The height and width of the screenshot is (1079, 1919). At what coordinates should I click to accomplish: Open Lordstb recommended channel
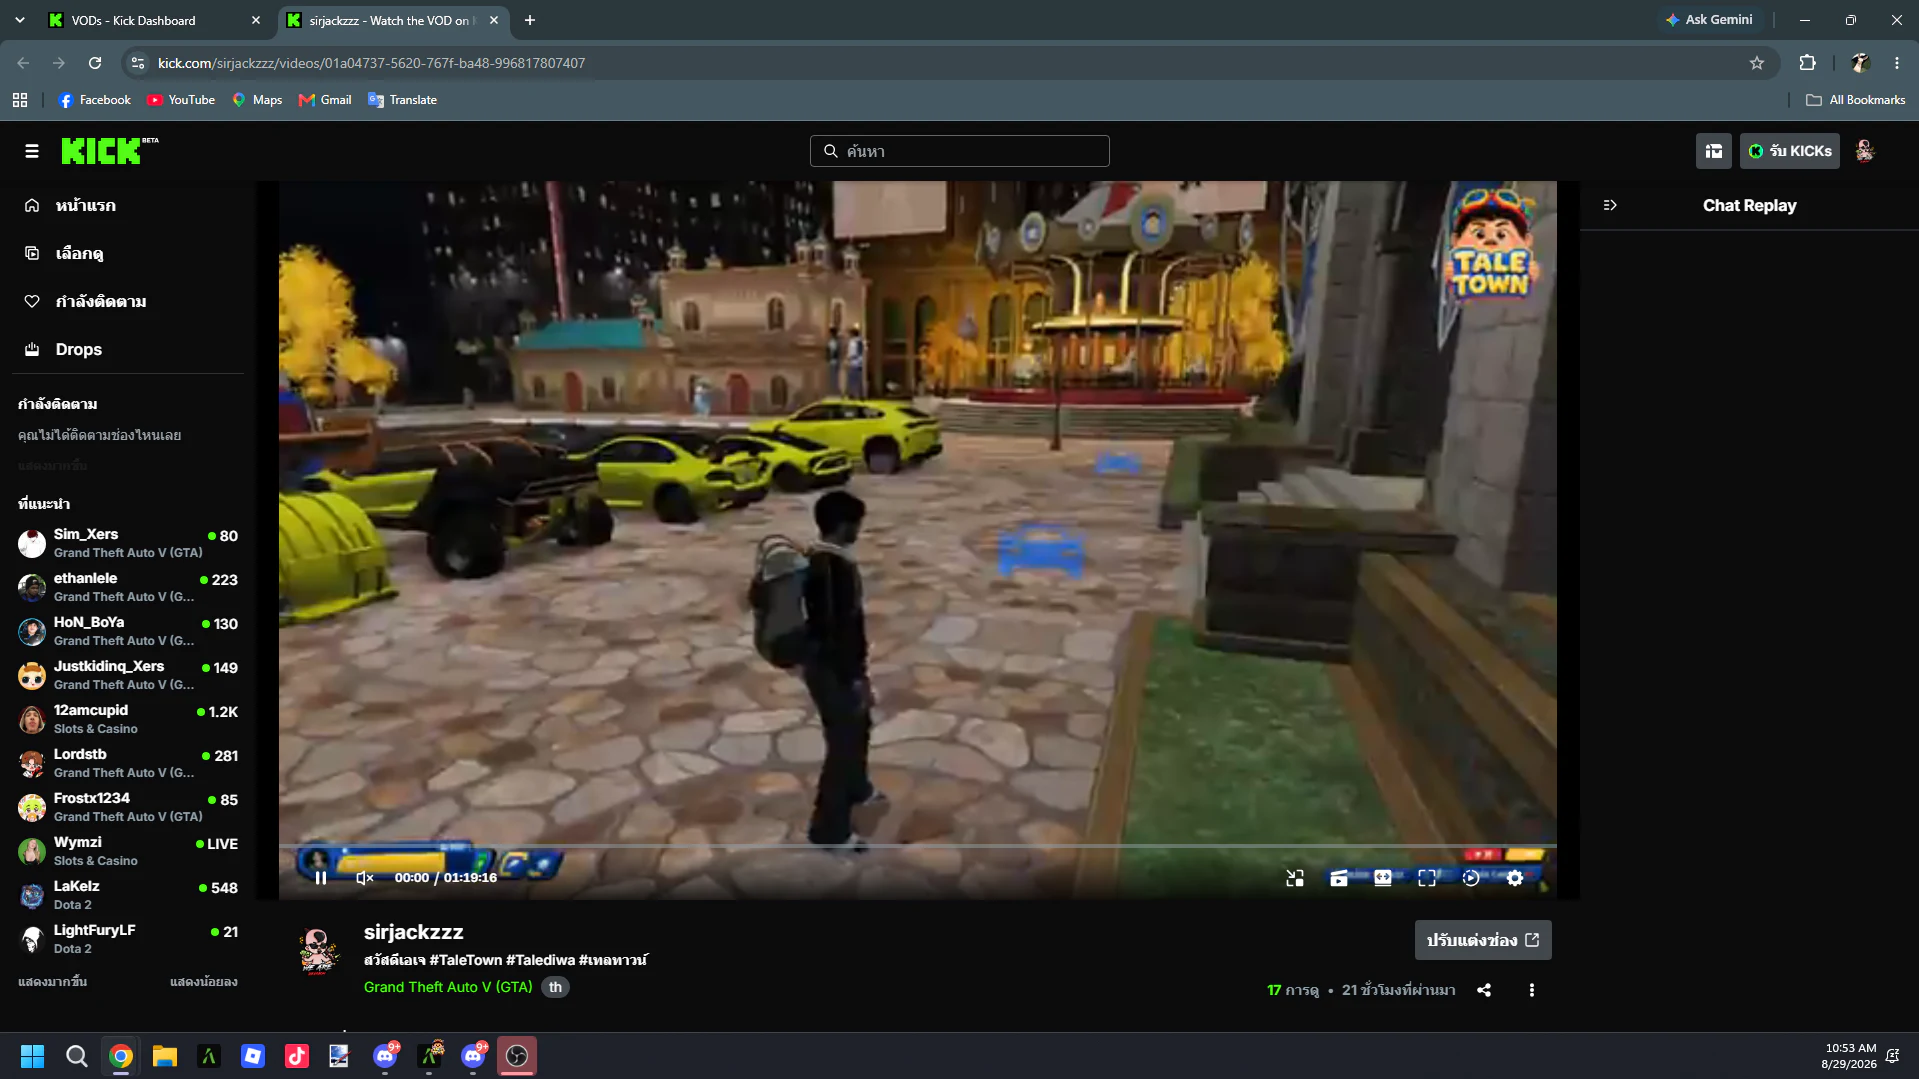click(128, 763)
